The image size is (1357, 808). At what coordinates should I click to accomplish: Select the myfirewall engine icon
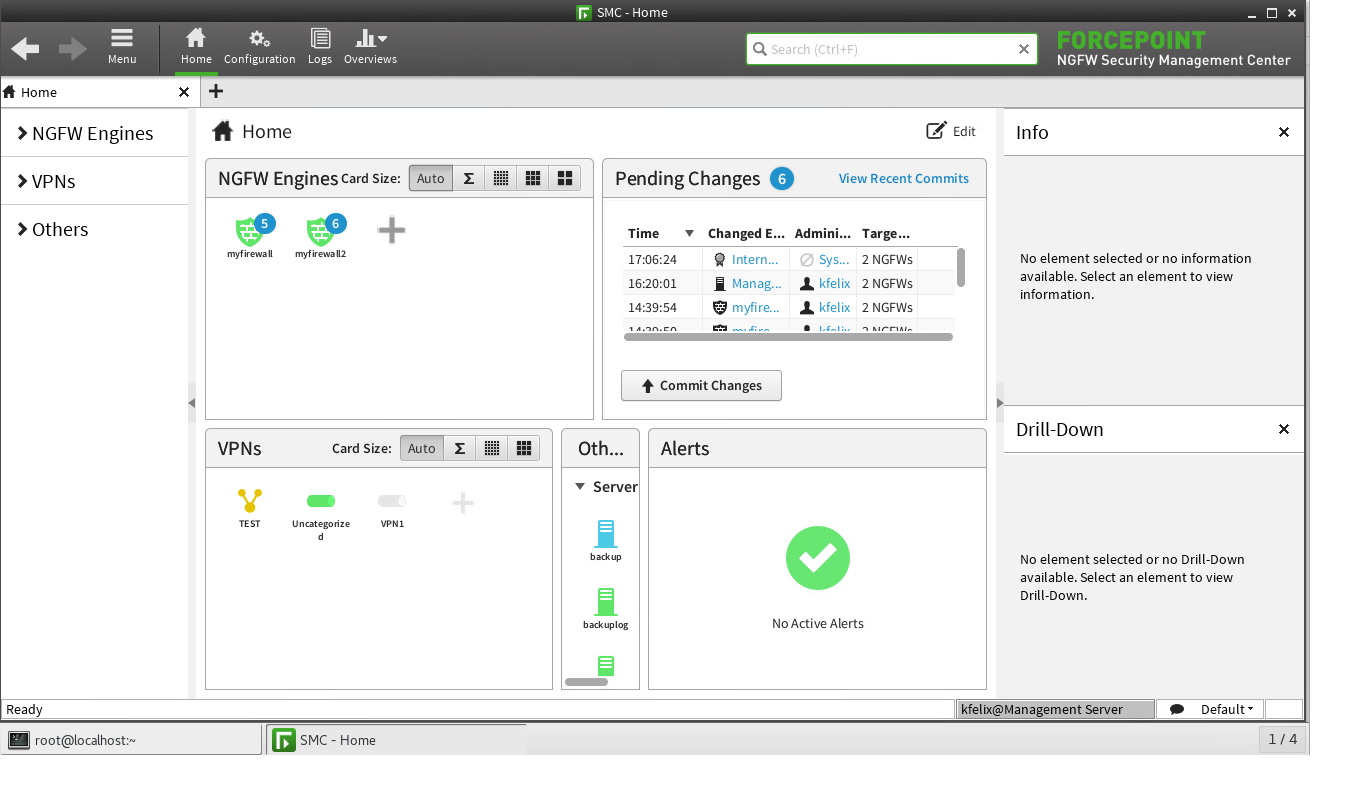pyautogui.click(x=249, y=232)
